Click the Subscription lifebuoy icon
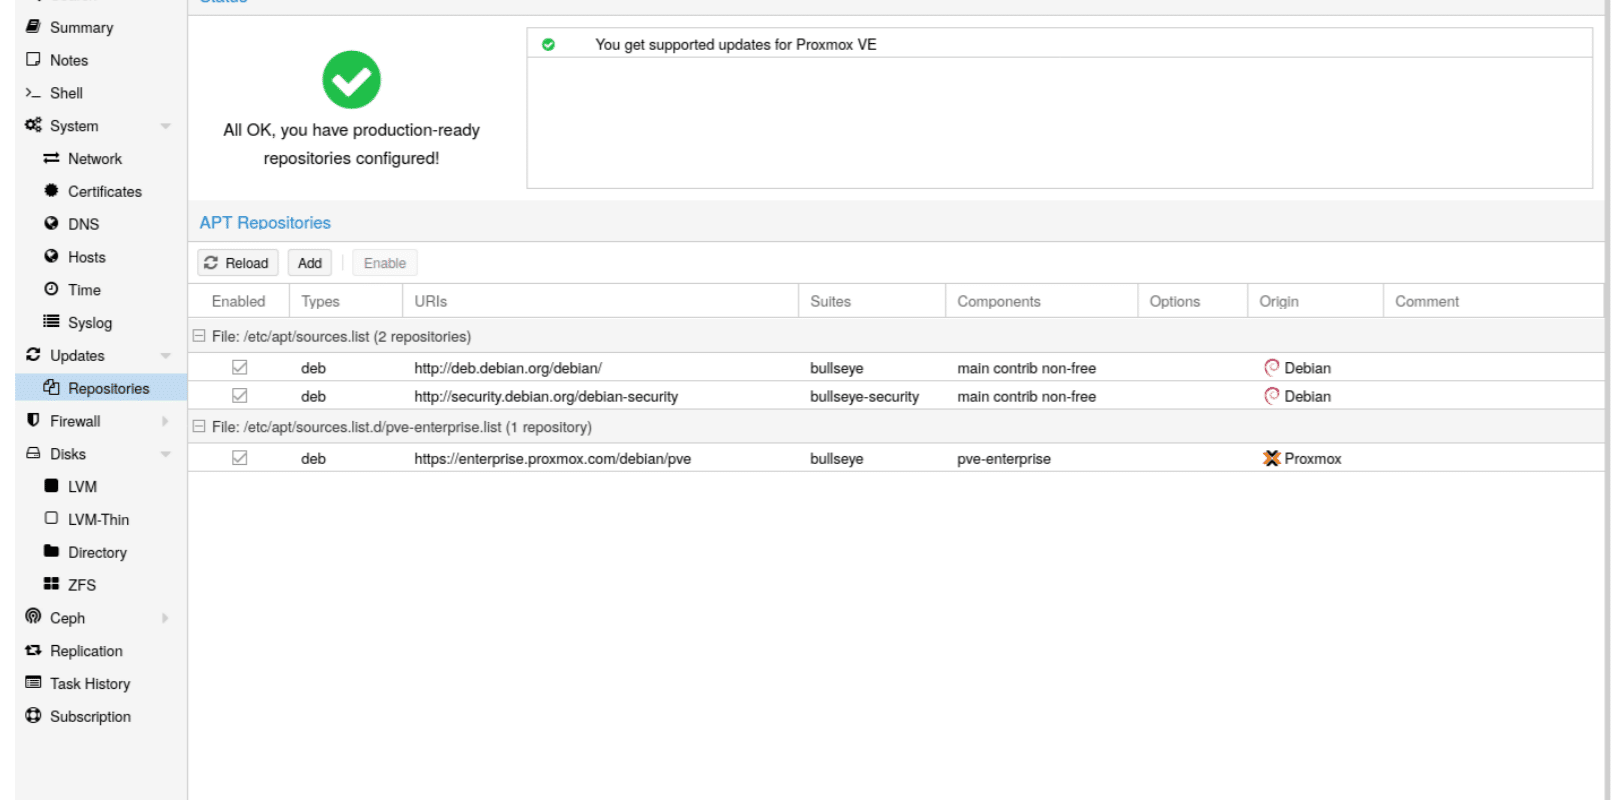Image resolution: width=1621 pixels, height=800 pixels. (x=33, y=716)
